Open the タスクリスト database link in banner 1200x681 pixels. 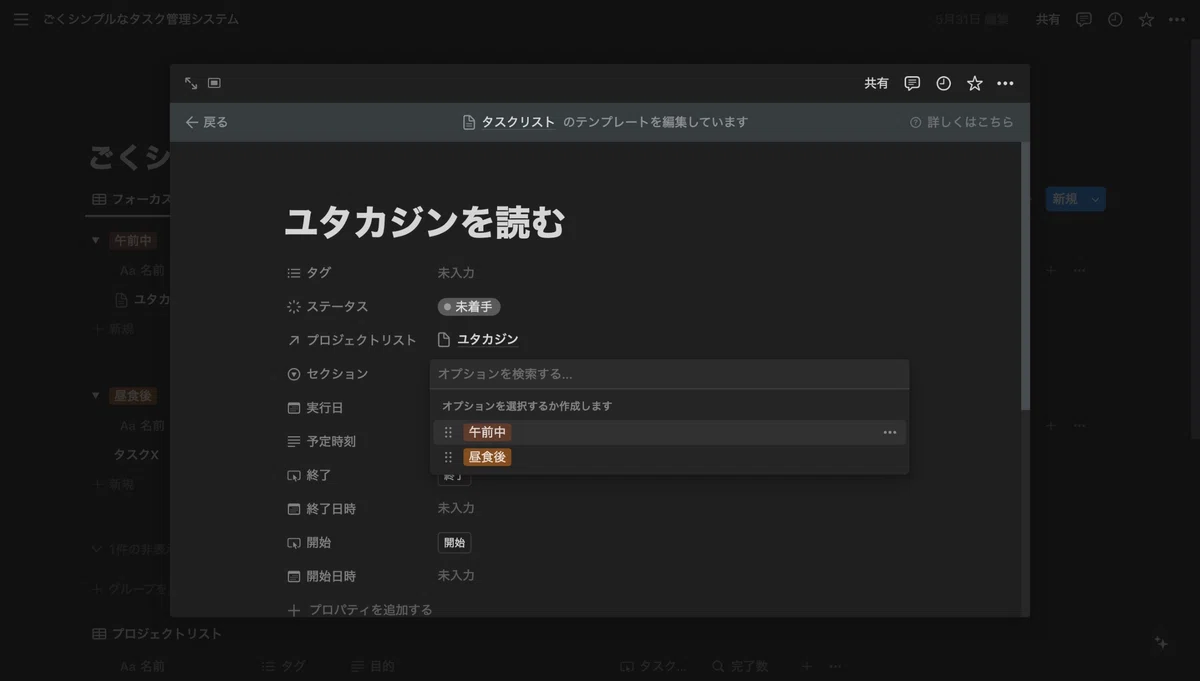coord(509,122)
